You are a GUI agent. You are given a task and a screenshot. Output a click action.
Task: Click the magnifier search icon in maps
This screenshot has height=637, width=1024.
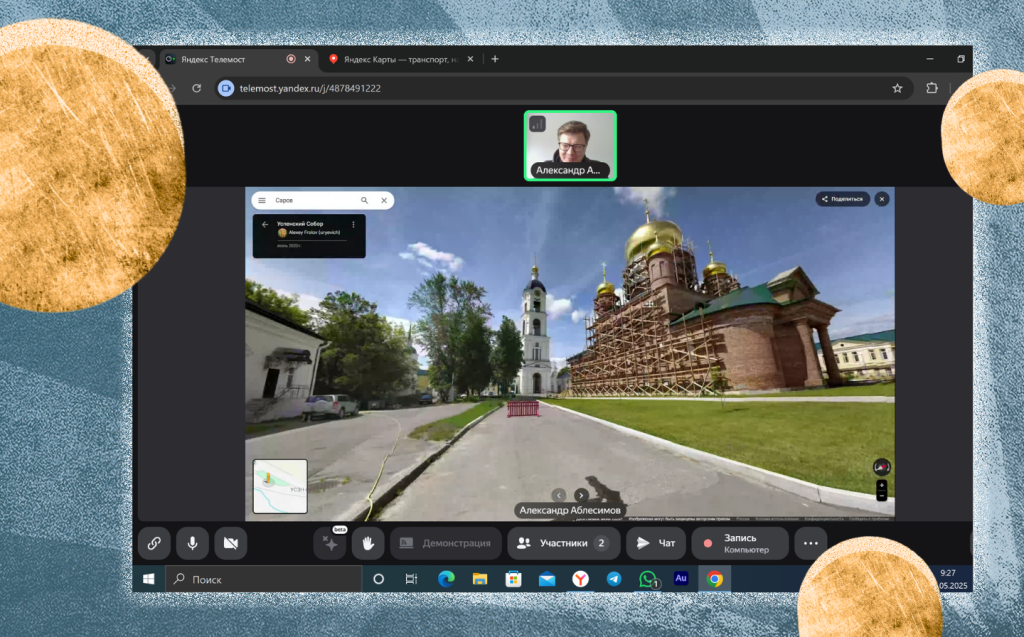tap(364, 201)
